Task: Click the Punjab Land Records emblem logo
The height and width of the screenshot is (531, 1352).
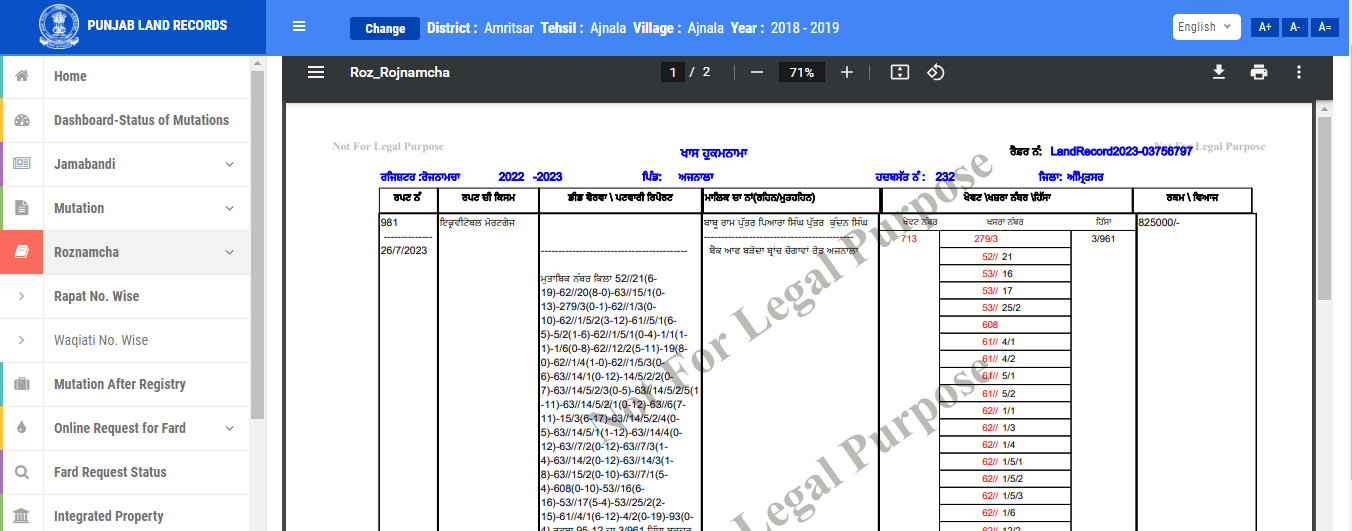Action: 58,27
